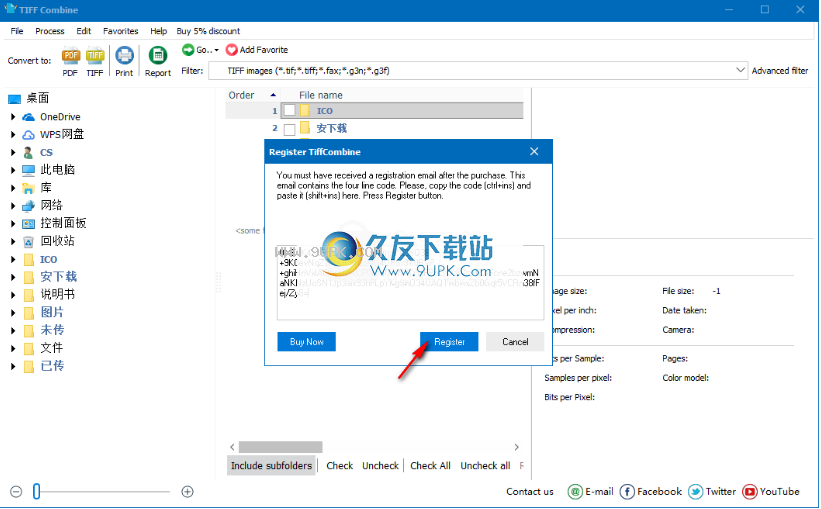Click the green Go arrow icon

(188, 49)
